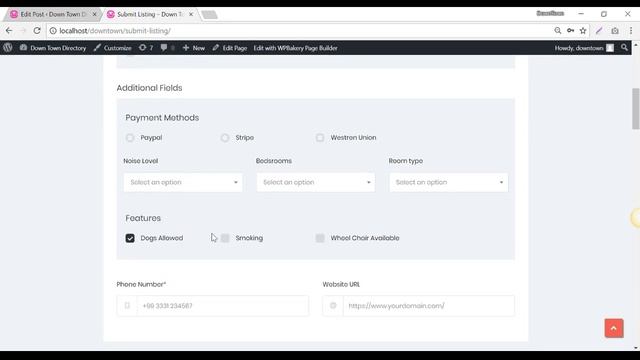This screenshot has height=360, width=640.
Task: Select the Submit Listing browser tab
Action: pos(150,14)
